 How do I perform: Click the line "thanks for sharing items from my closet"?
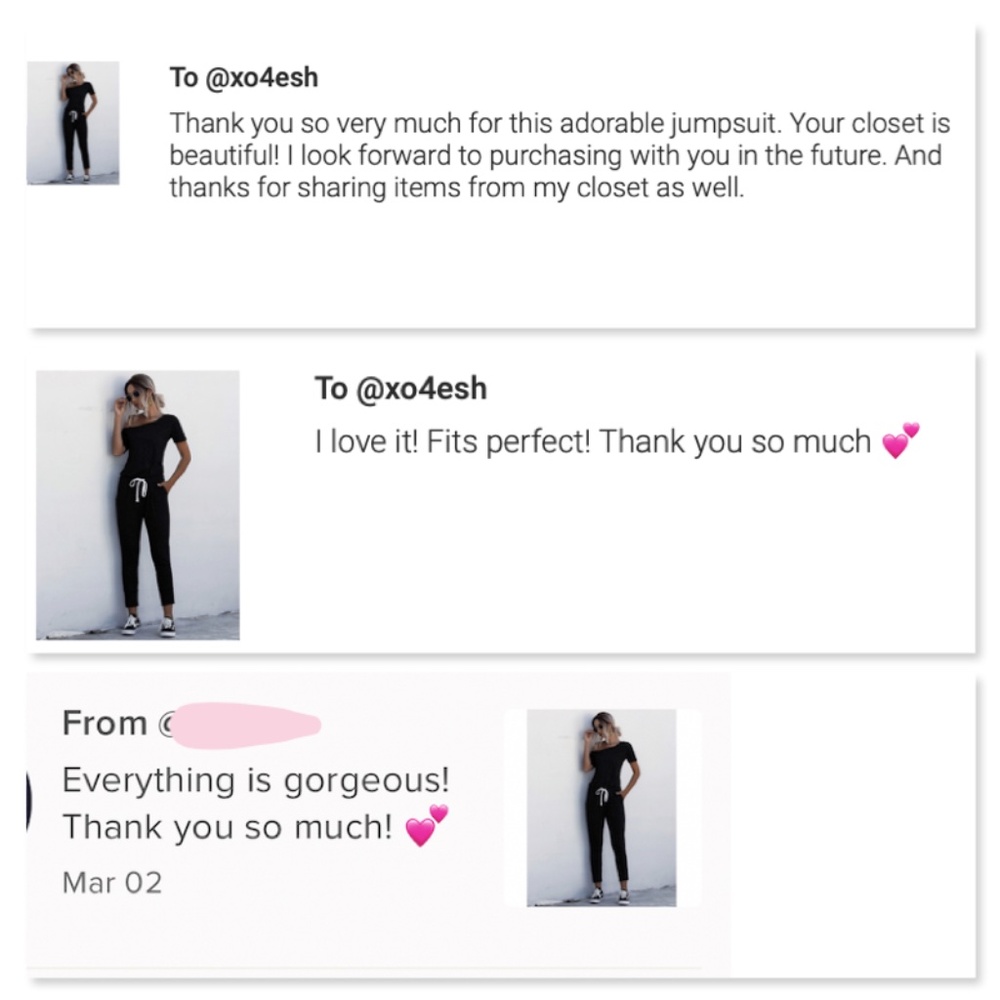point(457,187)
